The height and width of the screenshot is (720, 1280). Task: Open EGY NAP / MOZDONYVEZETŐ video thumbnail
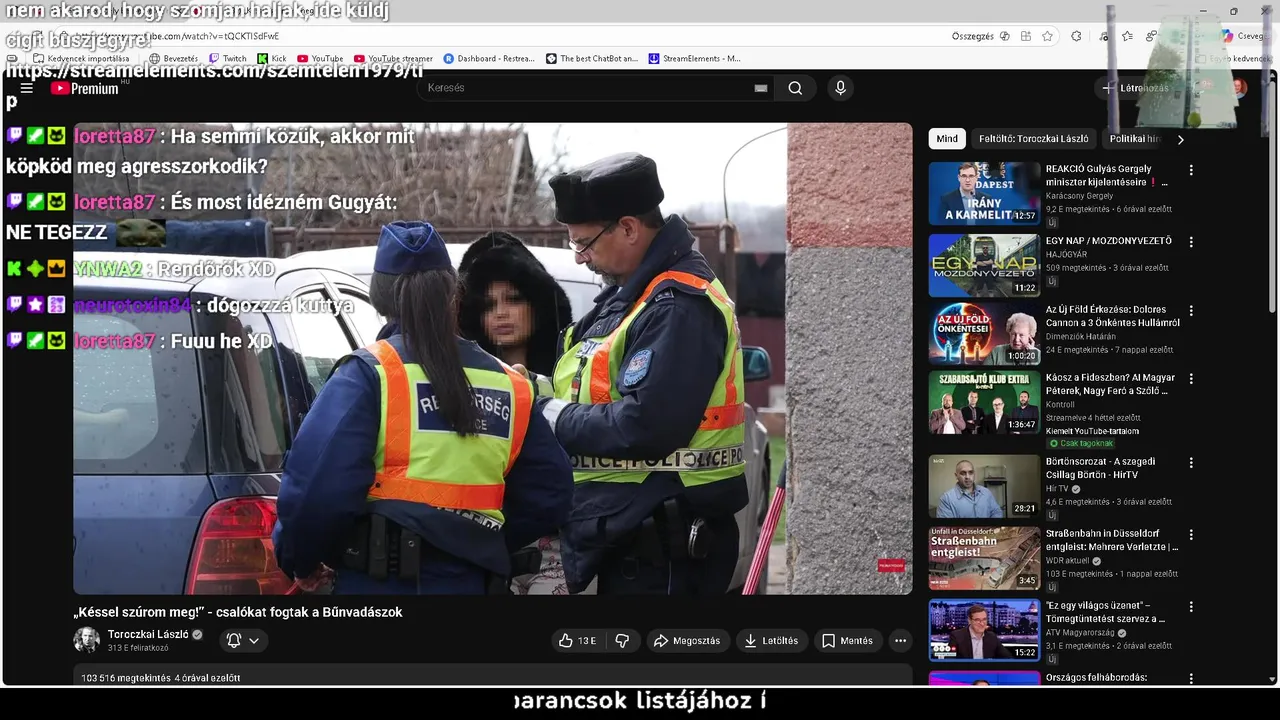[x=984, y=265]
